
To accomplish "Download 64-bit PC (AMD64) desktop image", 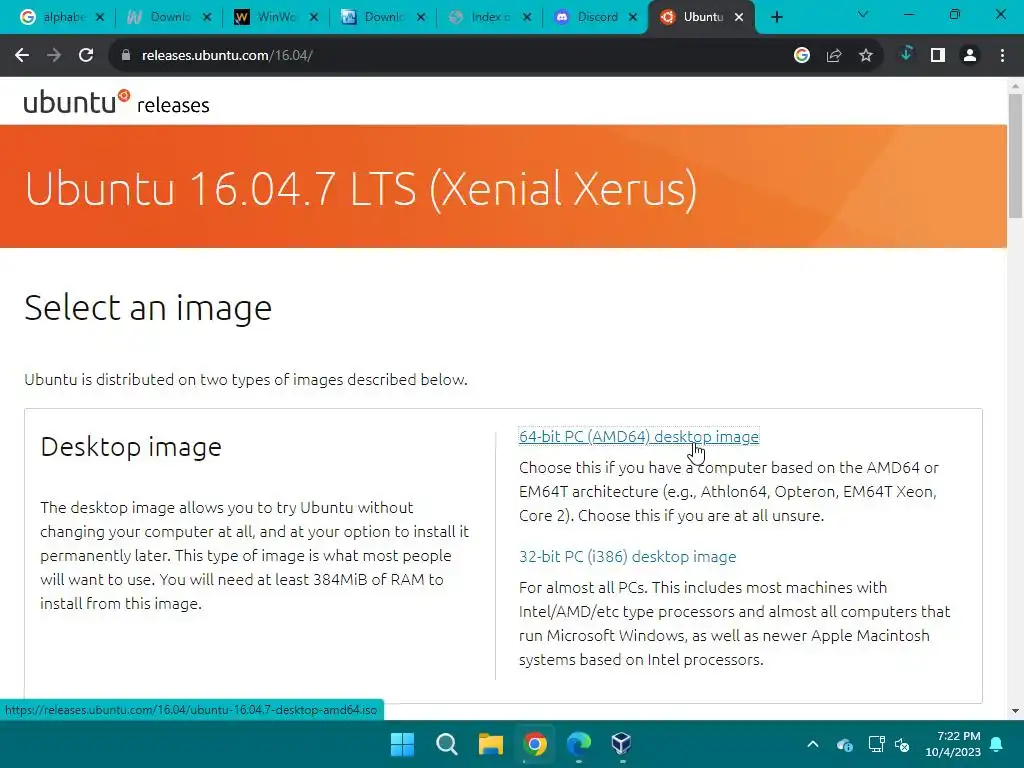I will pos(639,436).
